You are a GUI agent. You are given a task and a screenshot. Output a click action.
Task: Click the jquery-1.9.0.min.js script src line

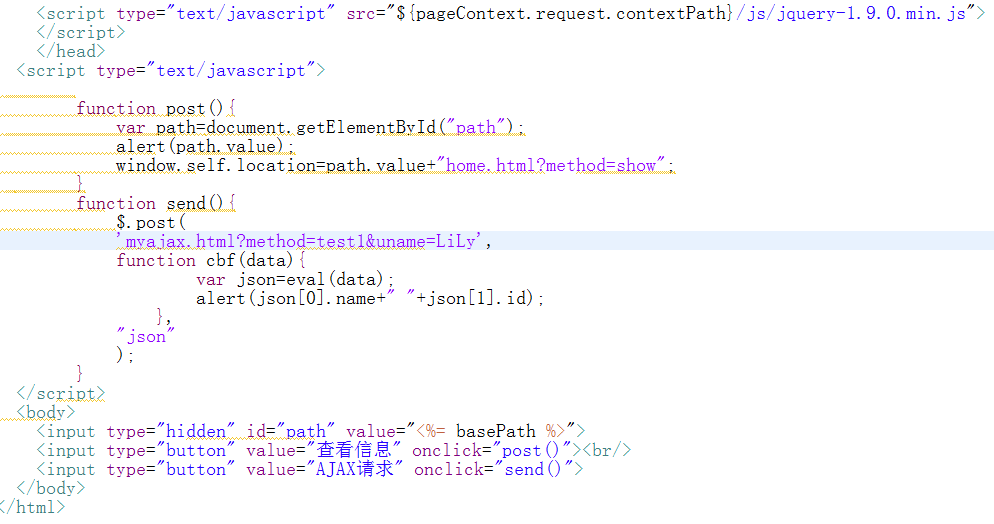click(x=511, y=13)
